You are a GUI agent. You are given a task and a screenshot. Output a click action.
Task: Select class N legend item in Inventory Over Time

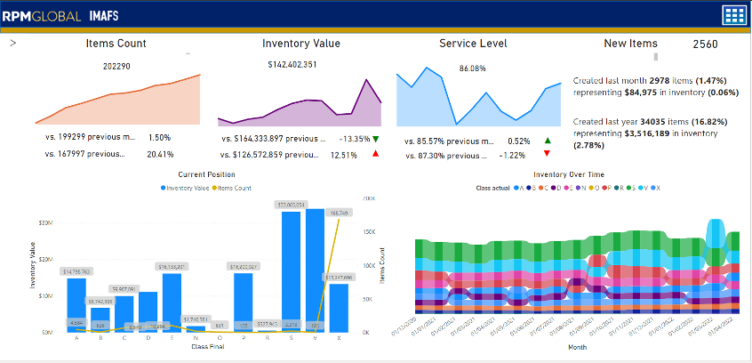point(581,188)
